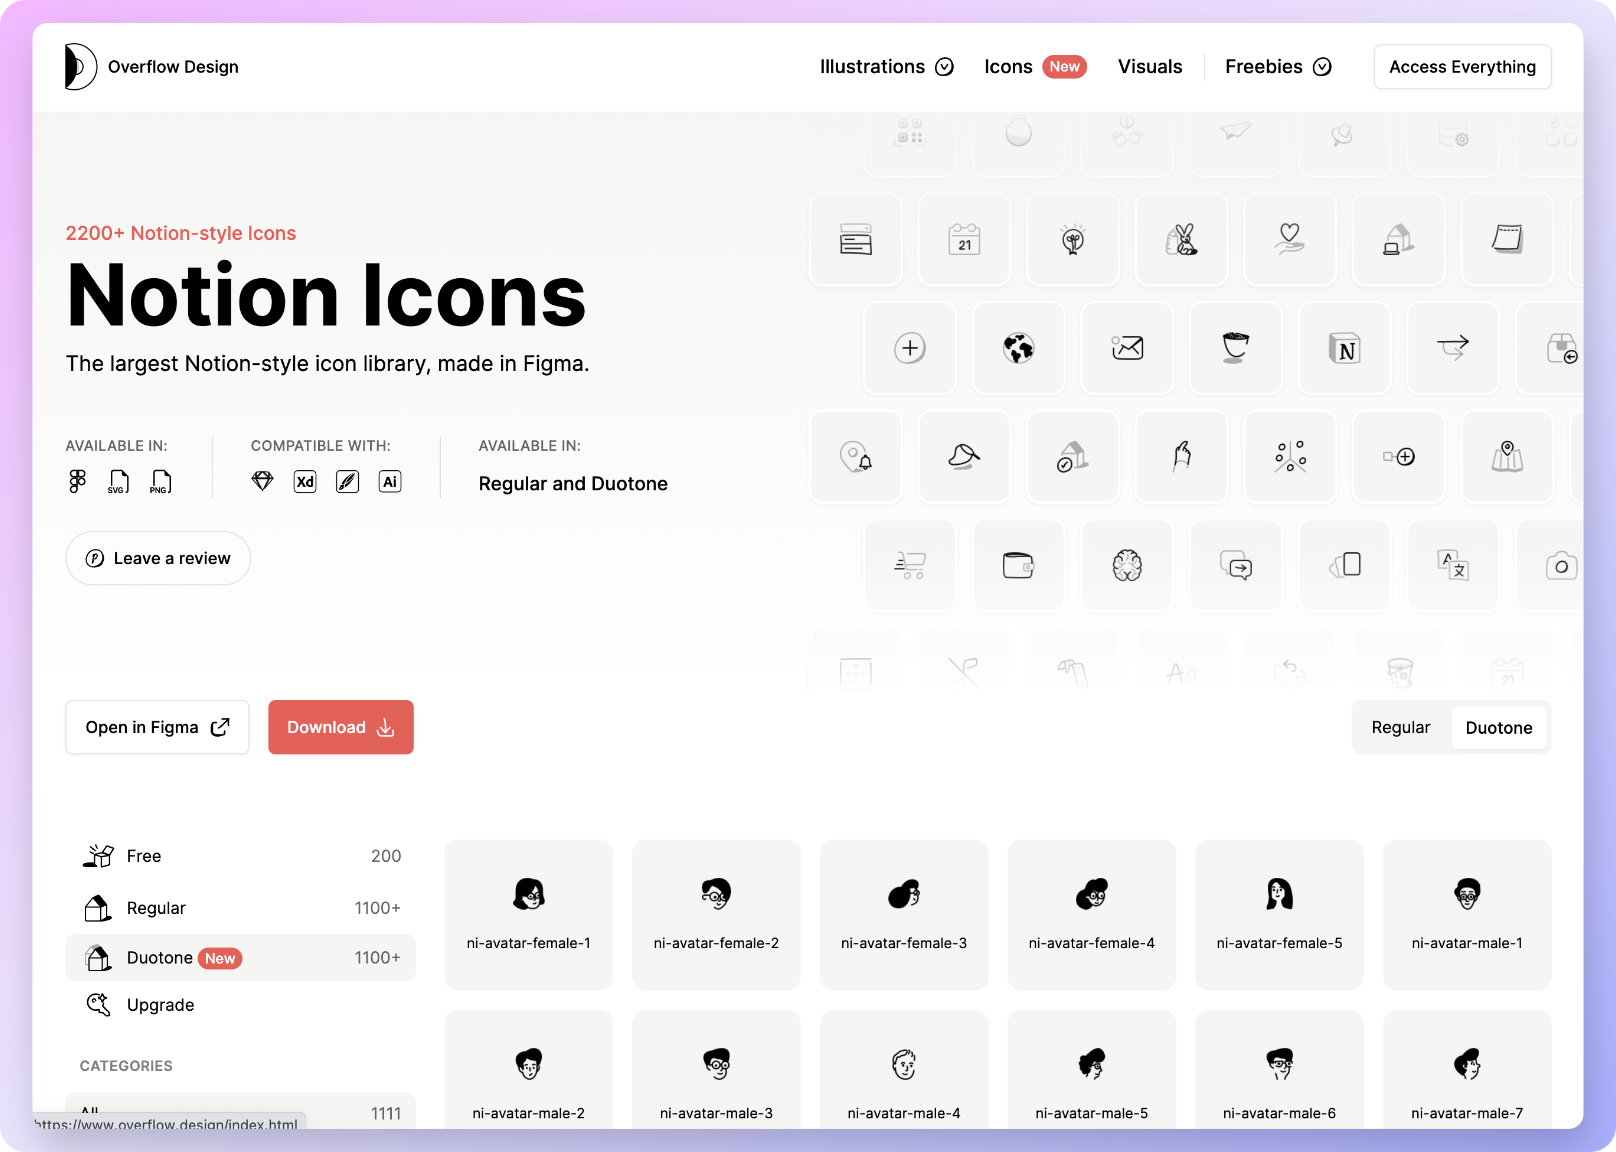Go to the Visuals page
This screenshot has height=1152, width=1616.
(x=1150, y=67)
